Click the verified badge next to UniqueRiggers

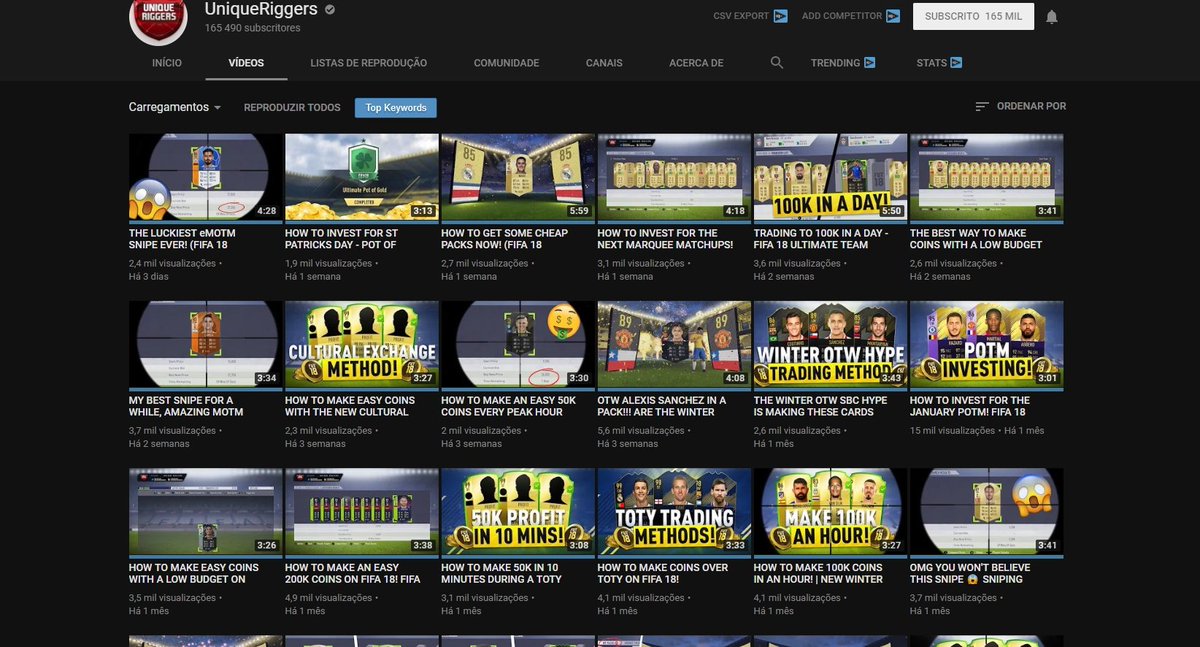point(330,10)
